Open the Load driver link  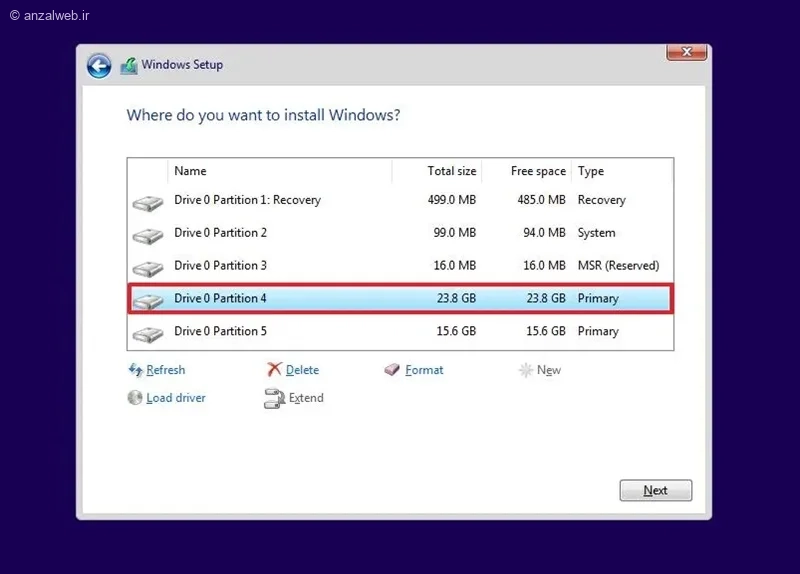point(176,398)
